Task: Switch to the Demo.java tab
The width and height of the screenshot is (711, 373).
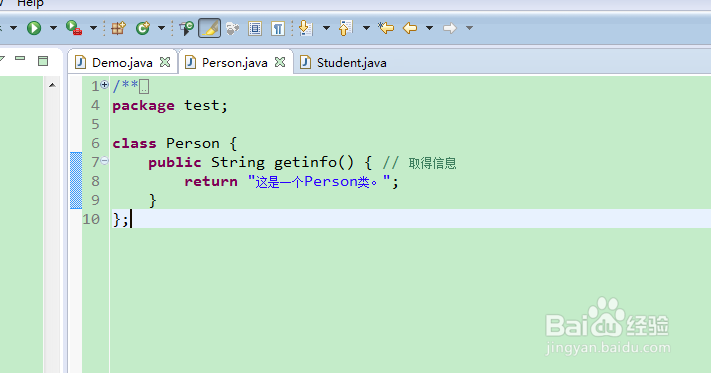Action: (122, 63)
